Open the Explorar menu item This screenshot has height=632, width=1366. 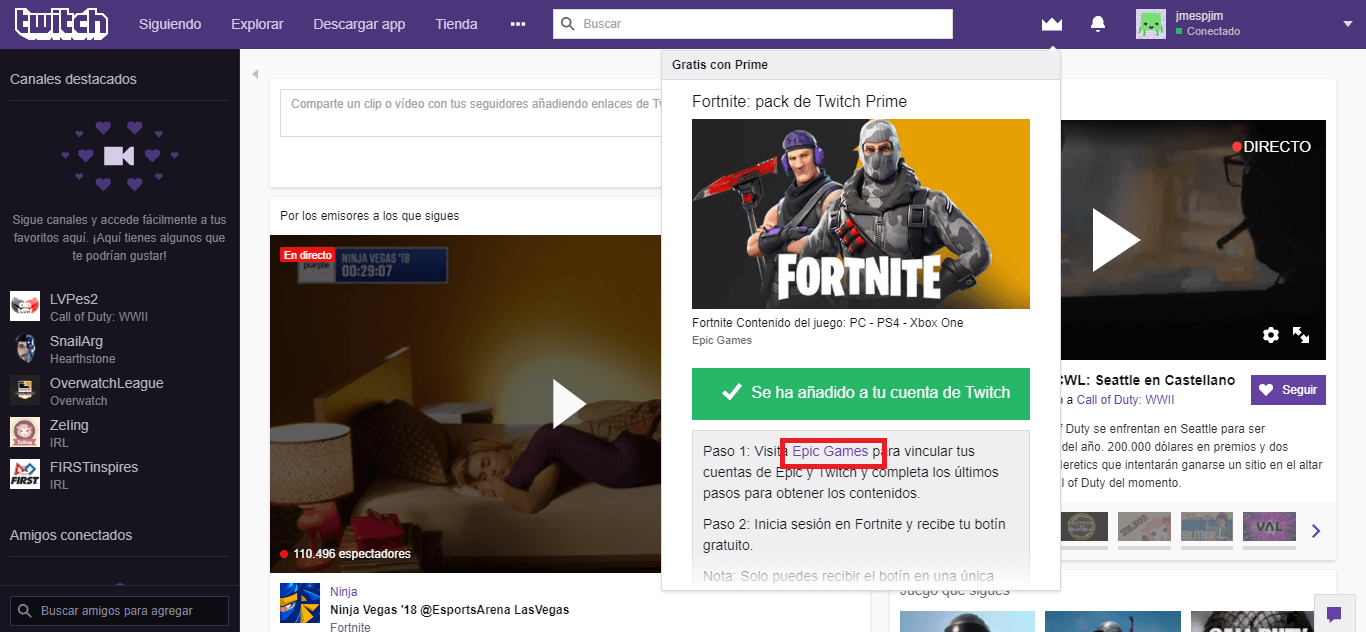[x=257, y=24]
